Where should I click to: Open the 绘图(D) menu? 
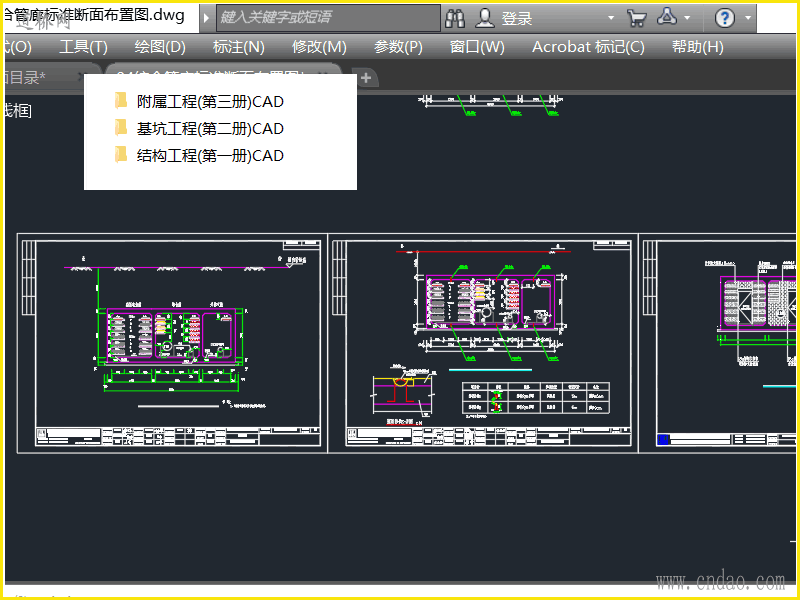(160, 47)
